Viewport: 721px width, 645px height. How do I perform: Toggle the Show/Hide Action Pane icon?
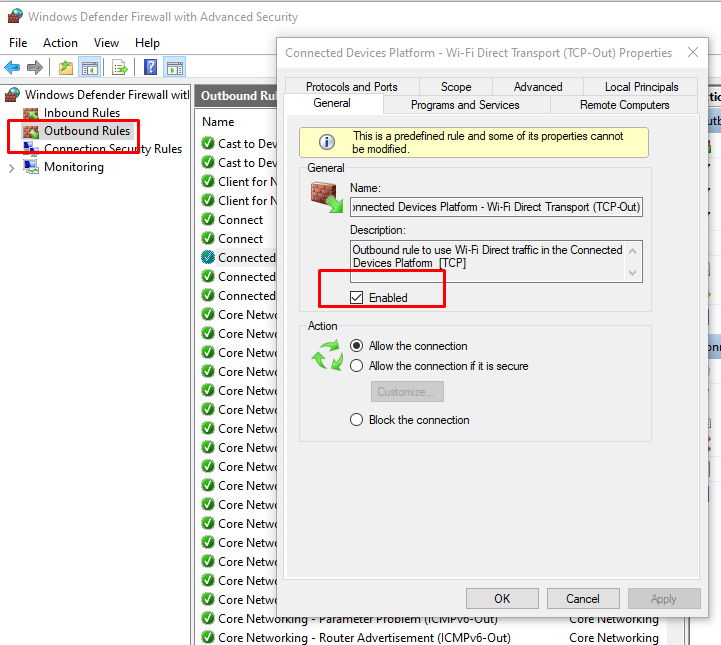point(175,68)
